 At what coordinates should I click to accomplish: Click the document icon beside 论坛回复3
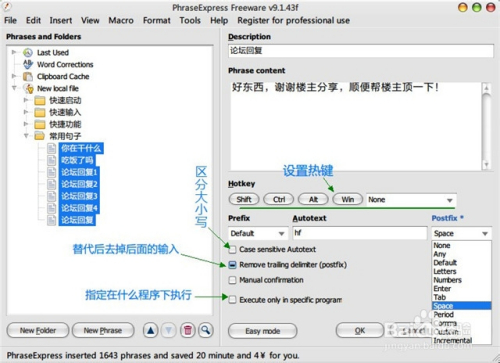tap(51, 196)
